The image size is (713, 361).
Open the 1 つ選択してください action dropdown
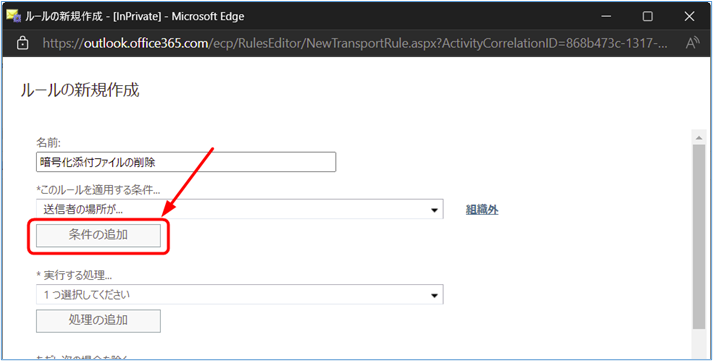point(240,295)
